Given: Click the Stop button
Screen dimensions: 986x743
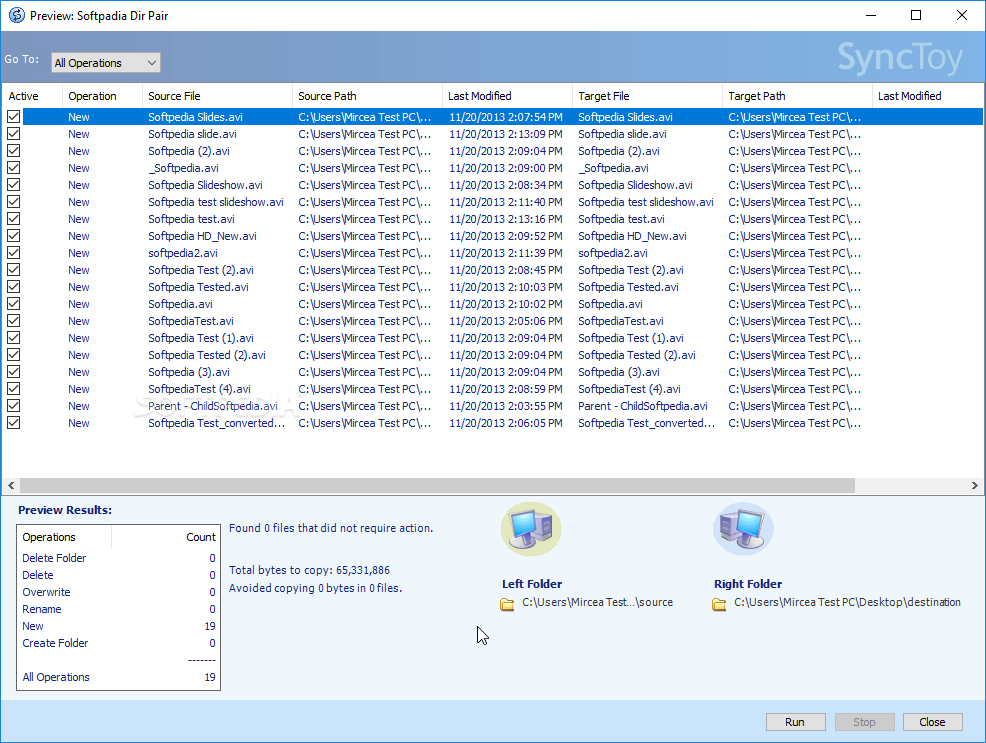Looking at the screenshot, I should pyautogui.click(x=864, y=722).
